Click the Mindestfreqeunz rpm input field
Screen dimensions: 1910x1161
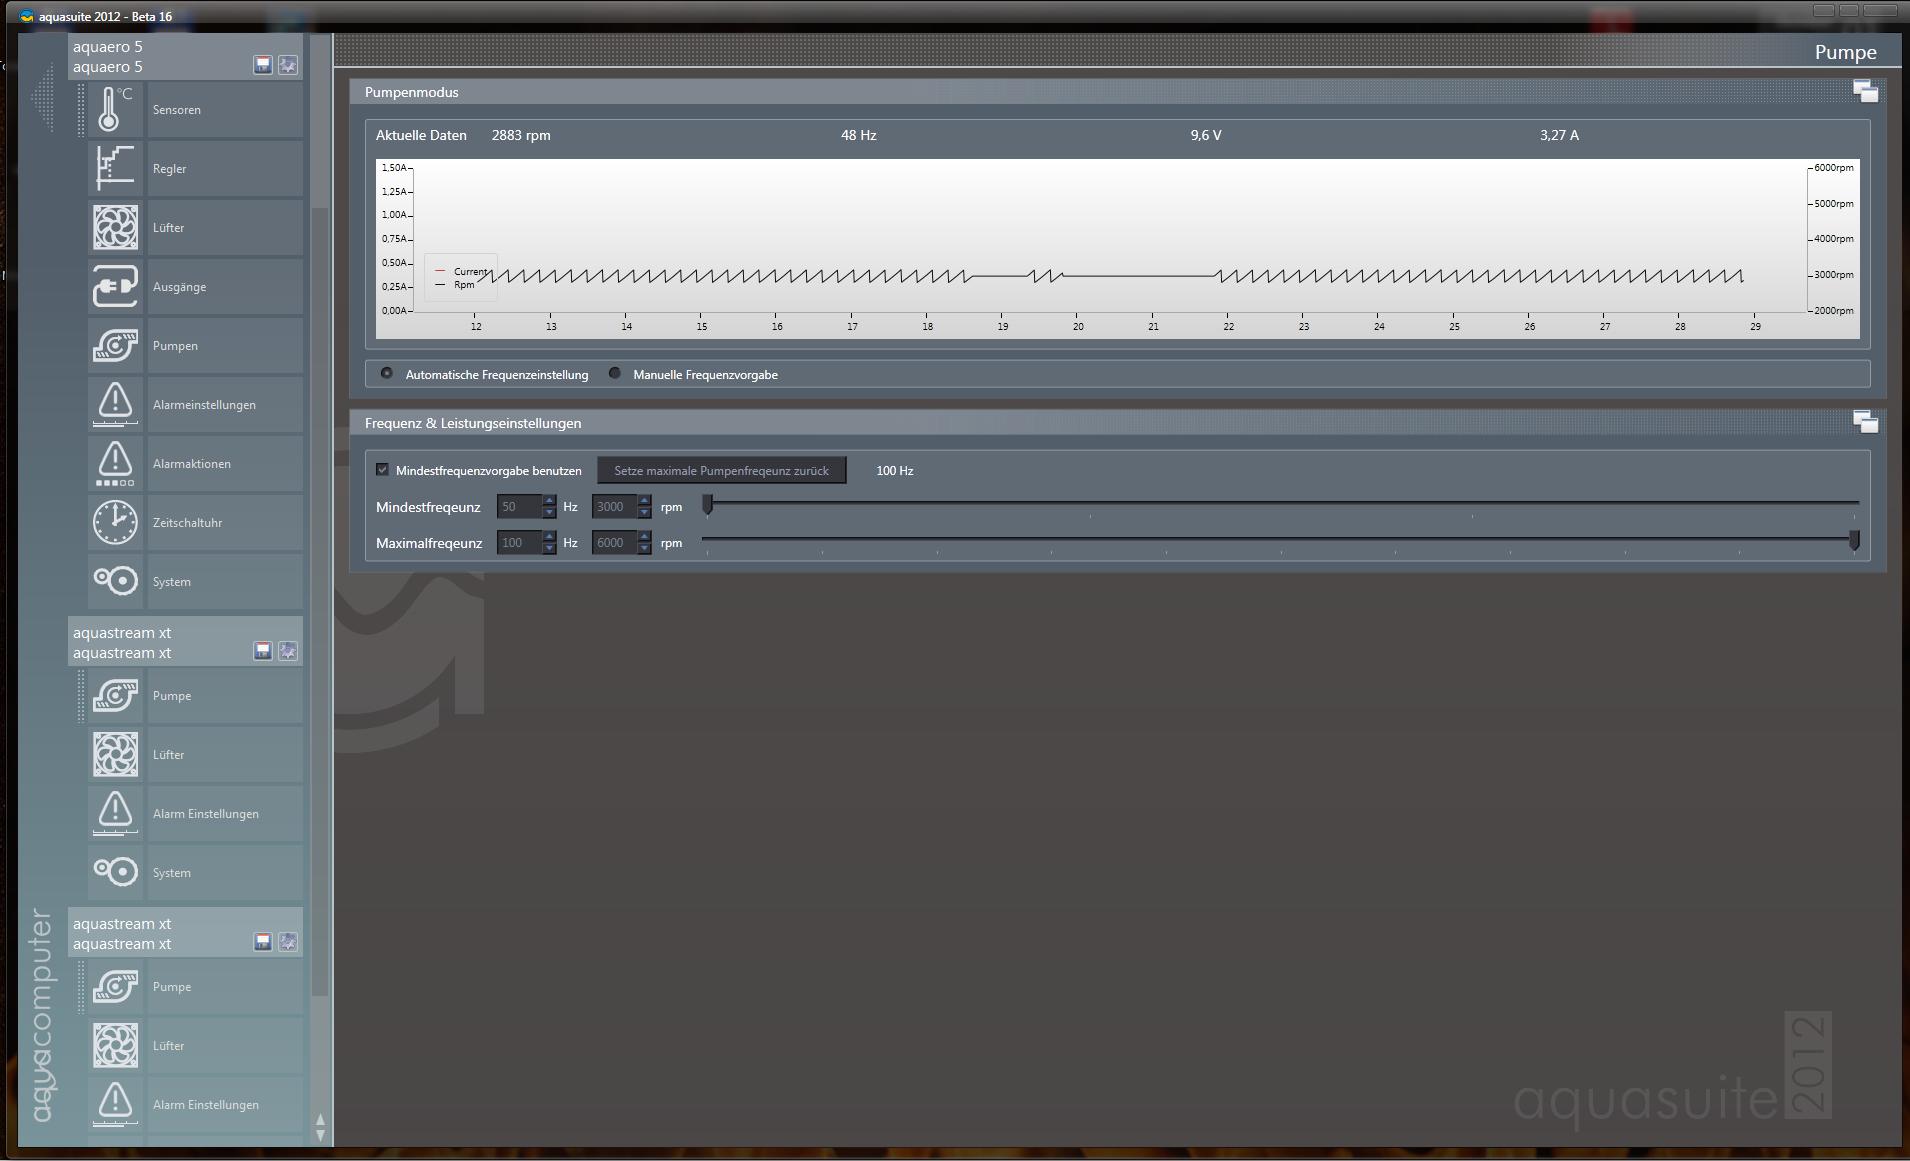614,507
